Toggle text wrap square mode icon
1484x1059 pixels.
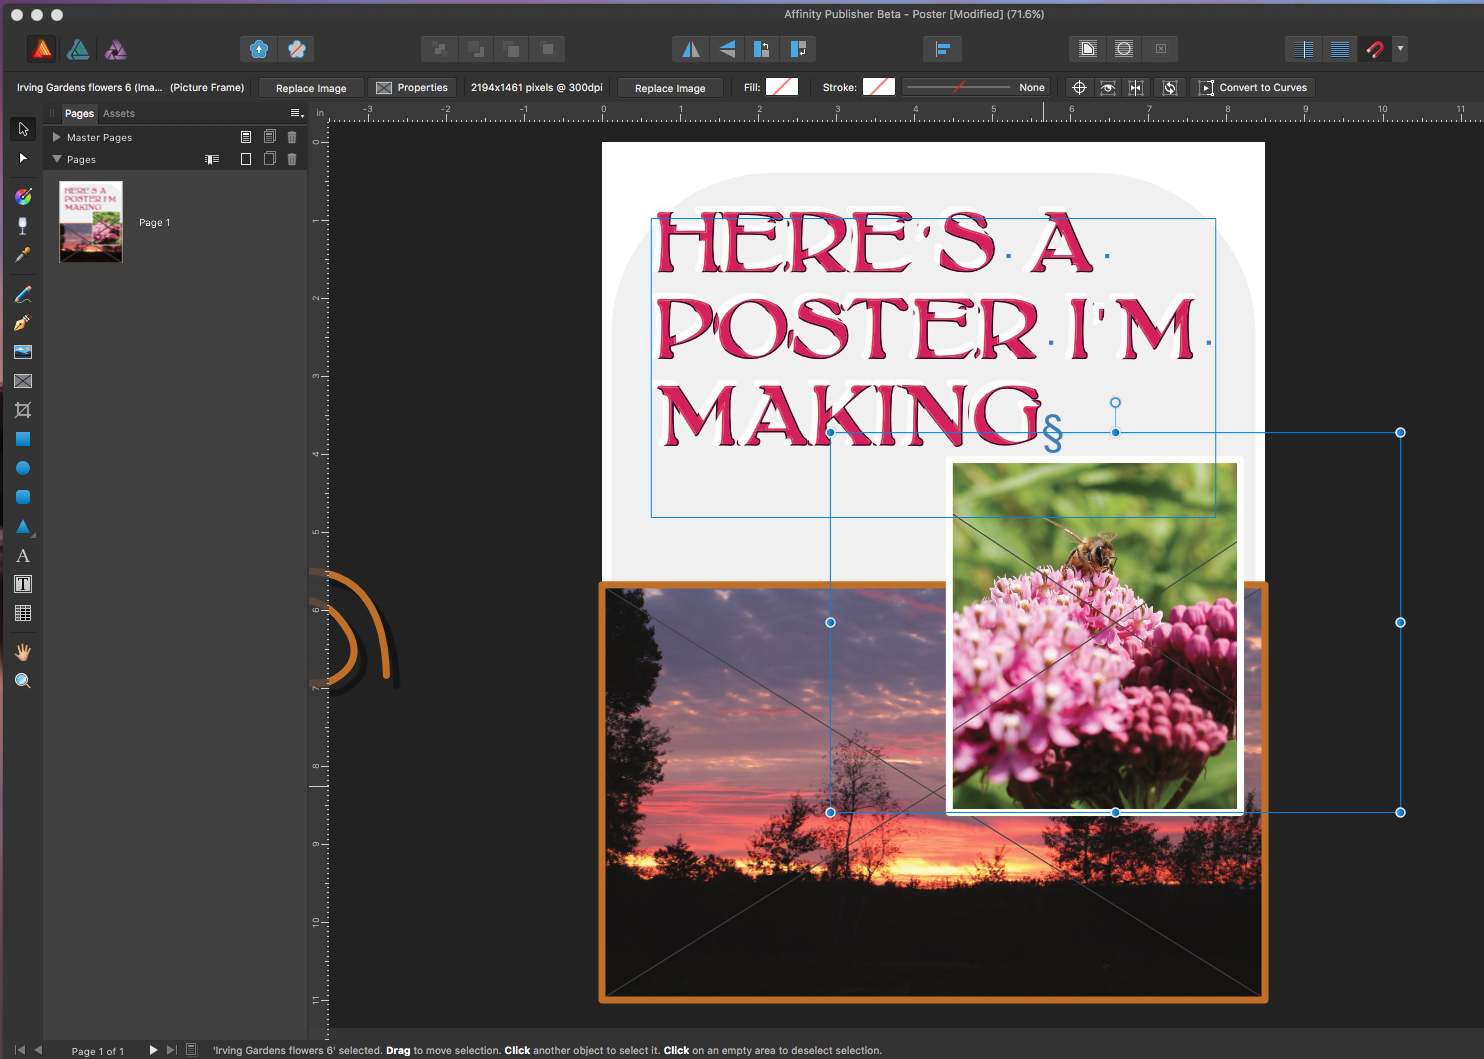[1088, 49]
